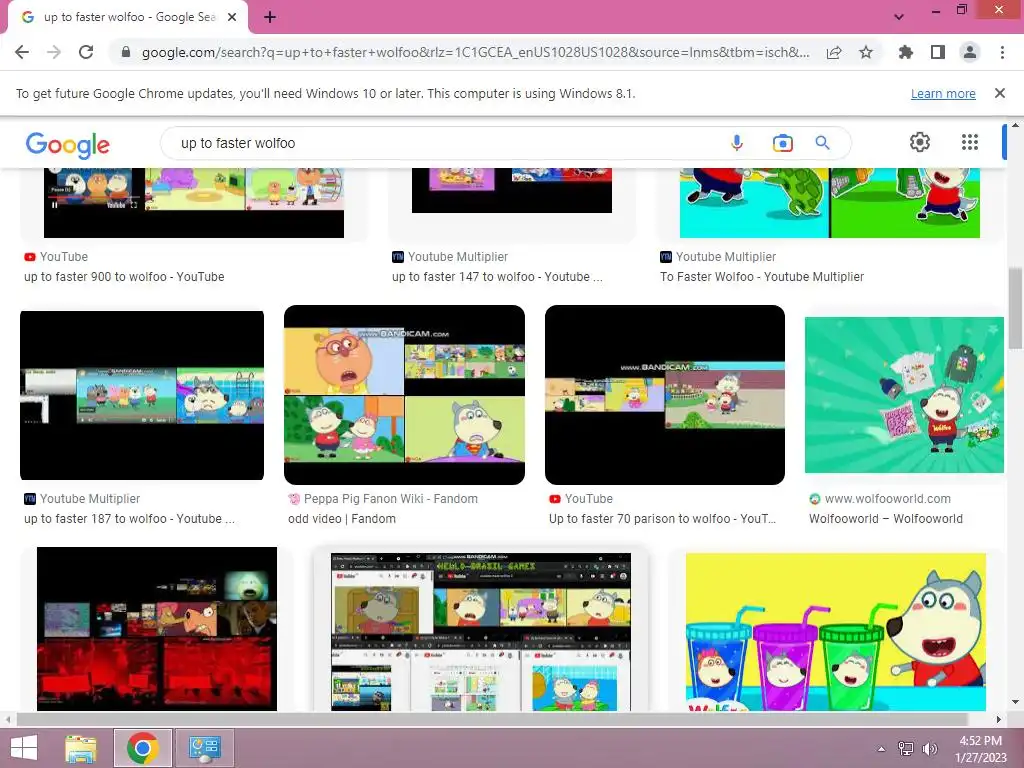The width and height of the screenshot is (1024, 768).
Task: Click the horizontal scrollbar at page bottom
Action: coord(491,719)
